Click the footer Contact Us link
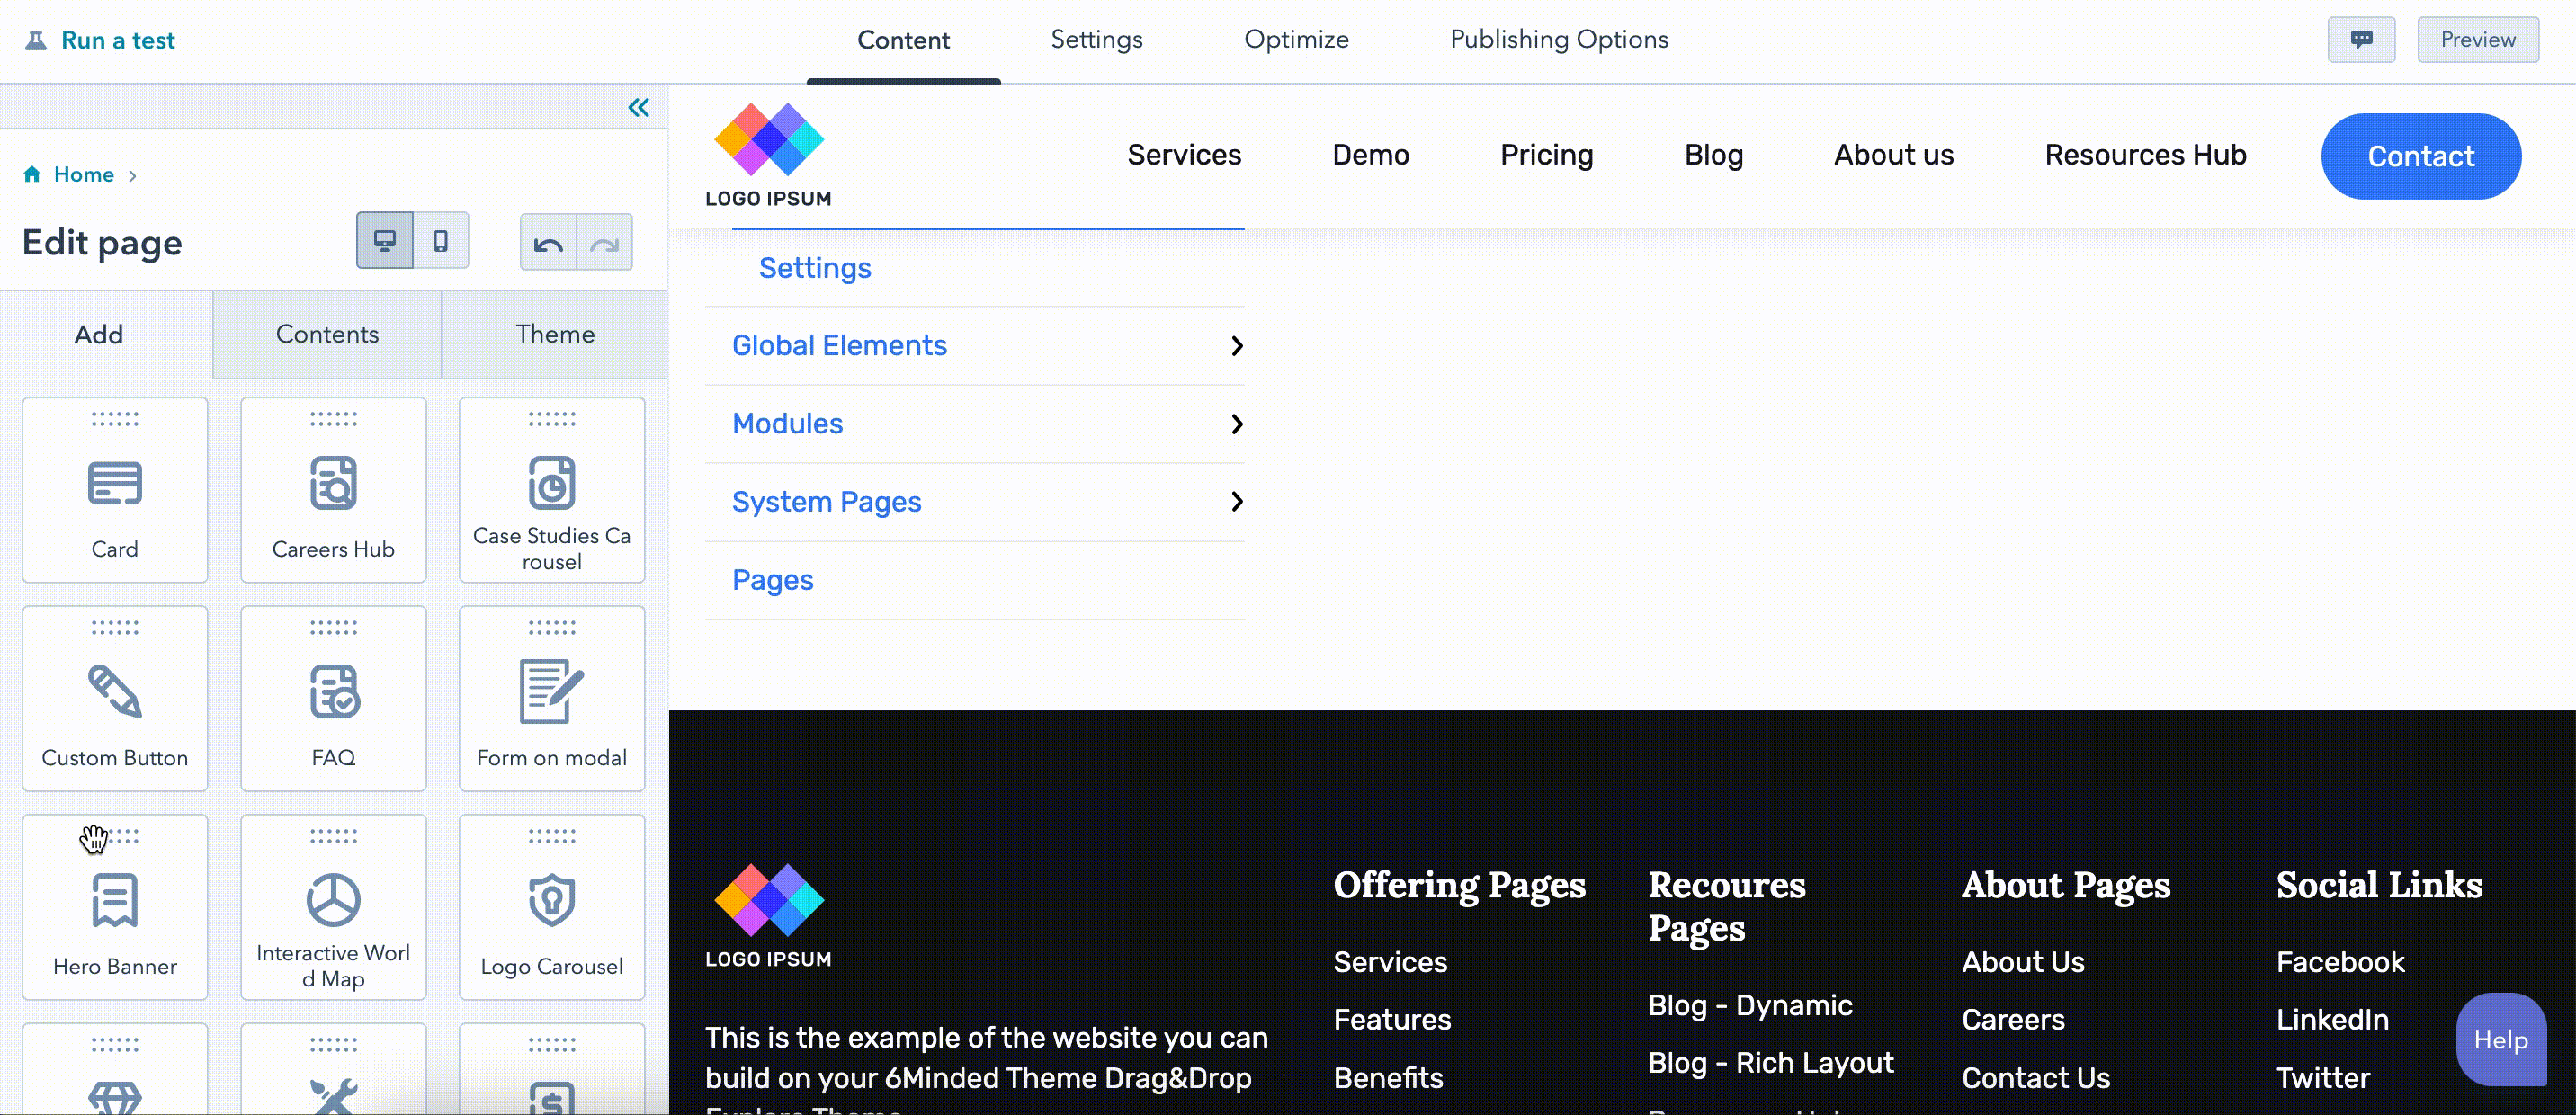2576x1115 pixels. [x=2036, y=1078]
